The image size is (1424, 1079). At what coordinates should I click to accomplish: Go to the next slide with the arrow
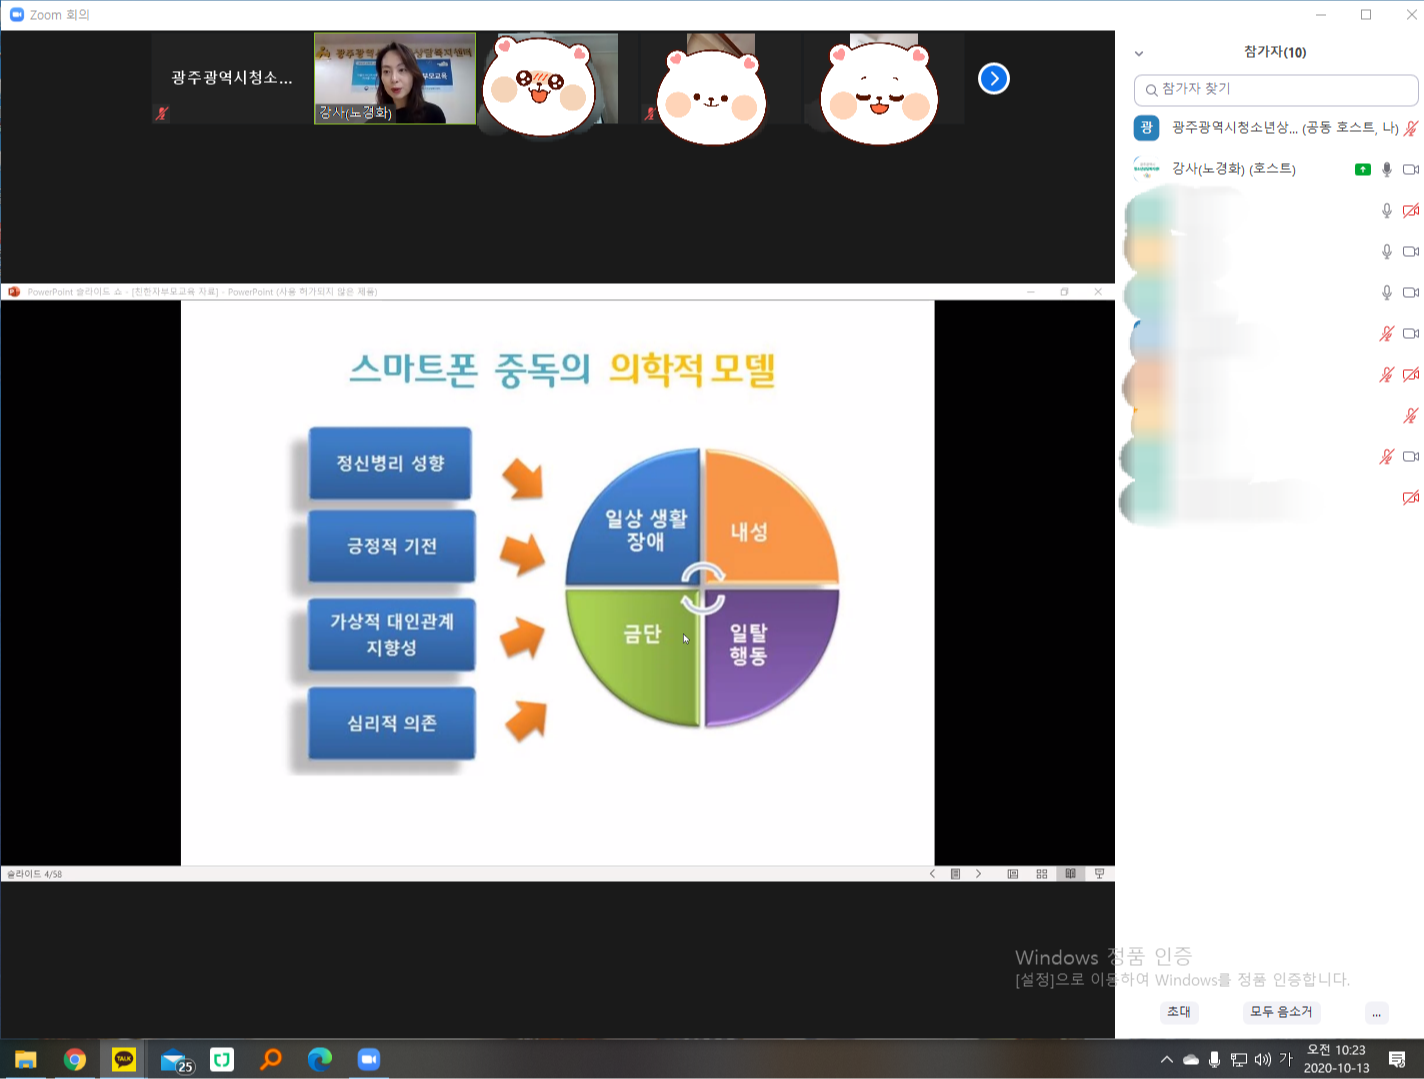click(x=978, y=874)
